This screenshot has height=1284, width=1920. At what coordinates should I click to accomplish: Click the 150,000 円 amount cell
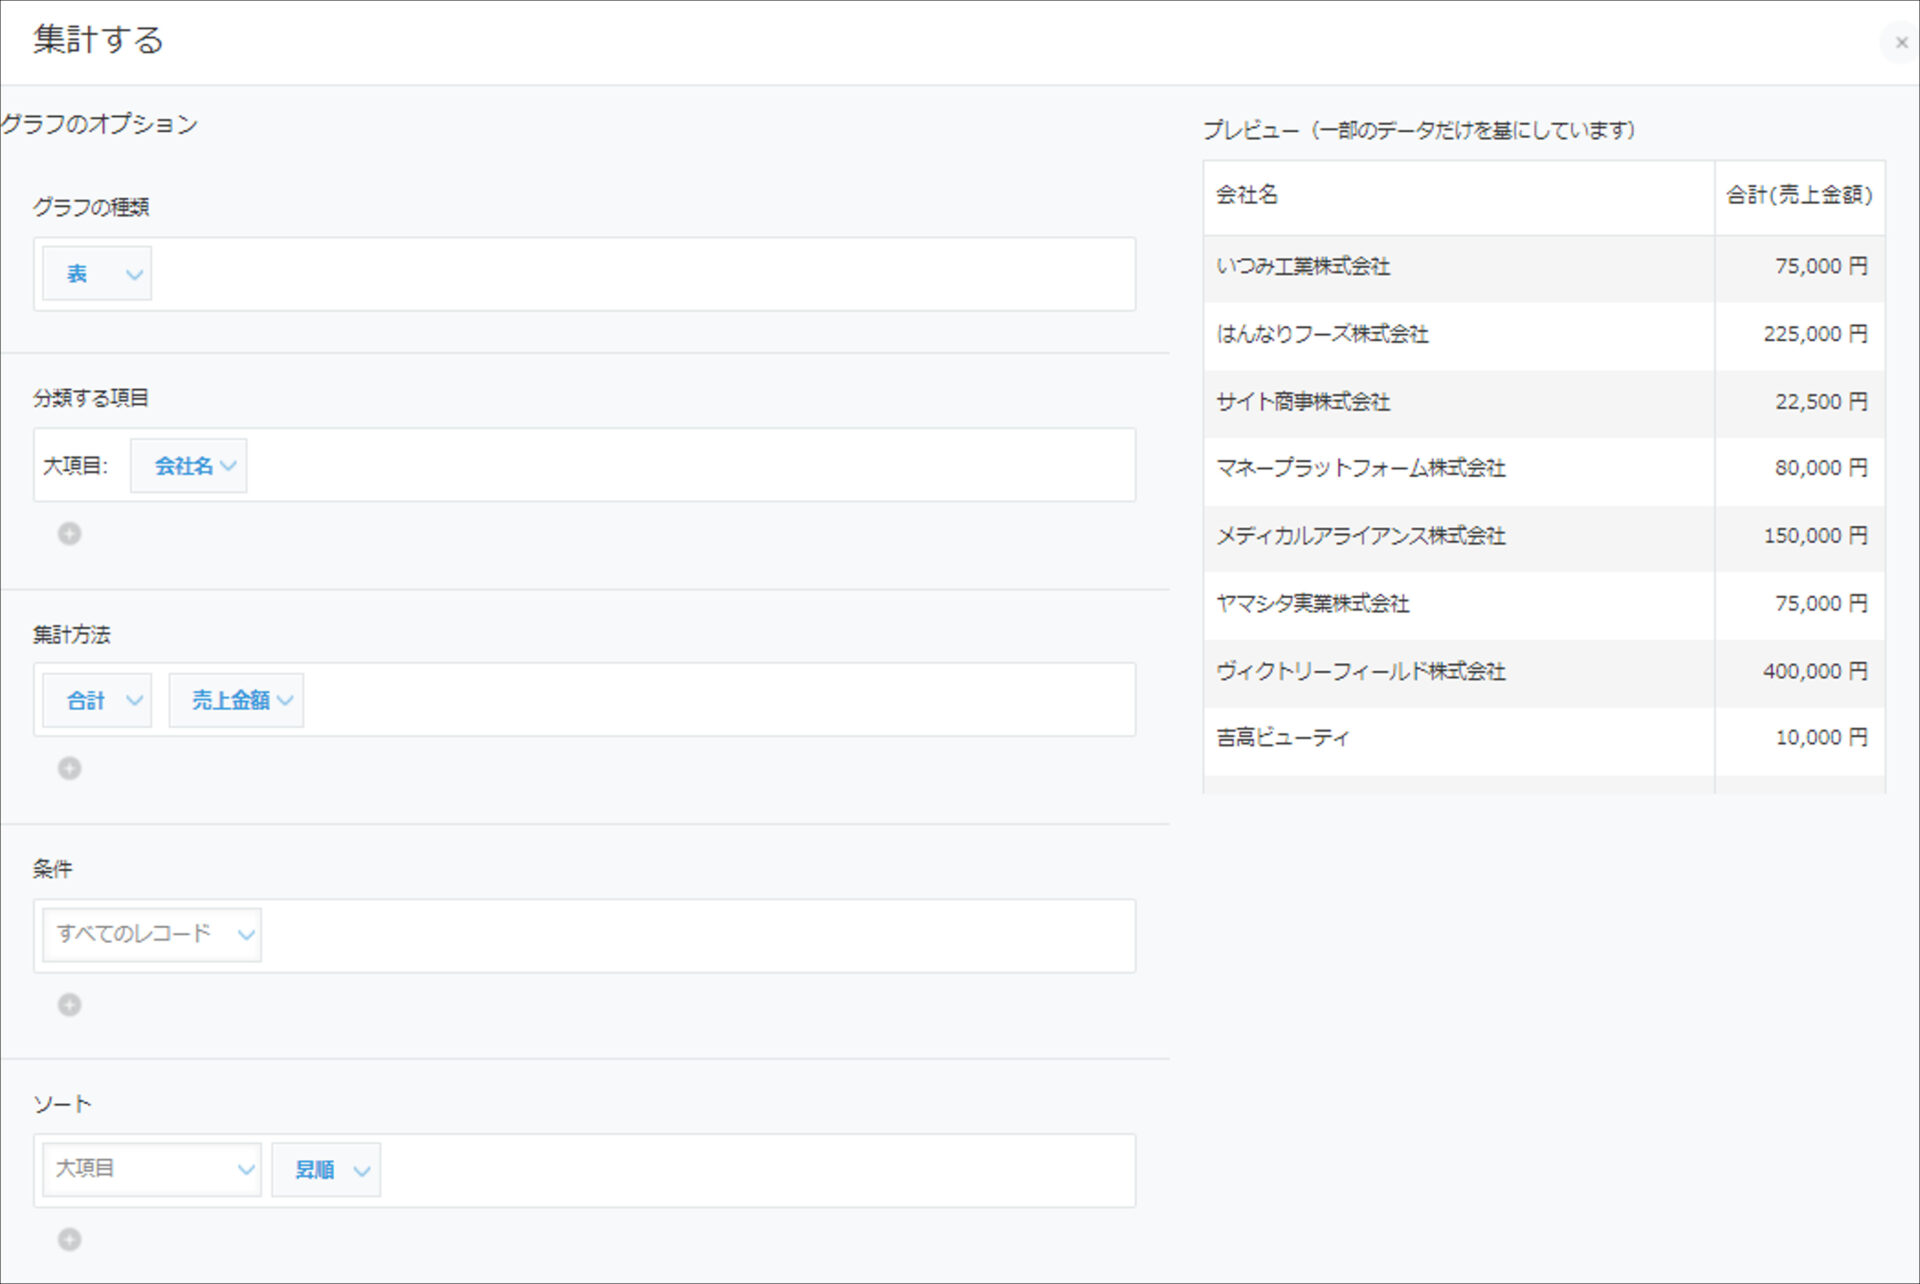coord(1800,538)
